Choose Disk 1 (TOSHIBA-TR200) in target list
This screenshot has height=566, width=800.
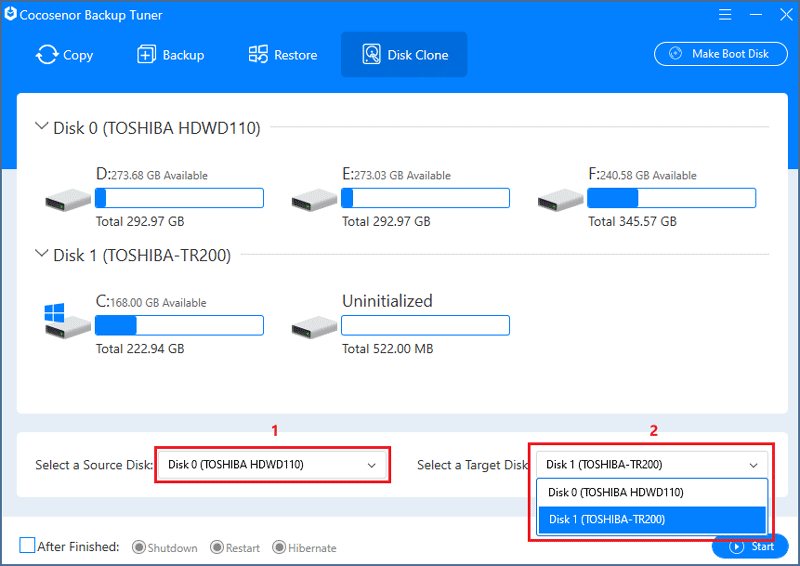click(x=652, y=520)
